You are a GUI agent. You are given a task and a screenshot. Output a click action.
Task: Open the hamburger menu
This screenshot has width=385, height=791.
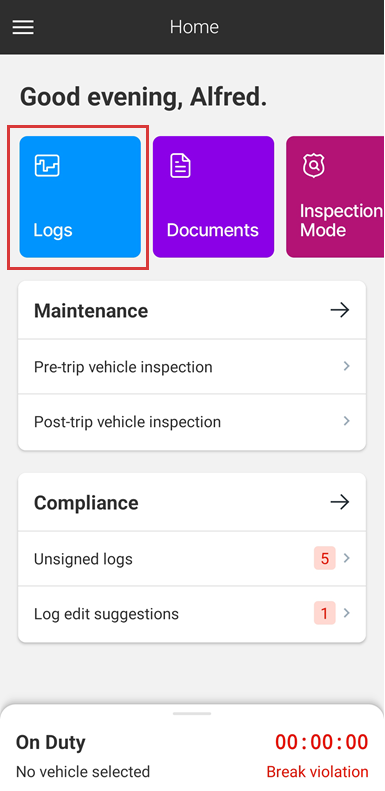click(x=23, y=27)
